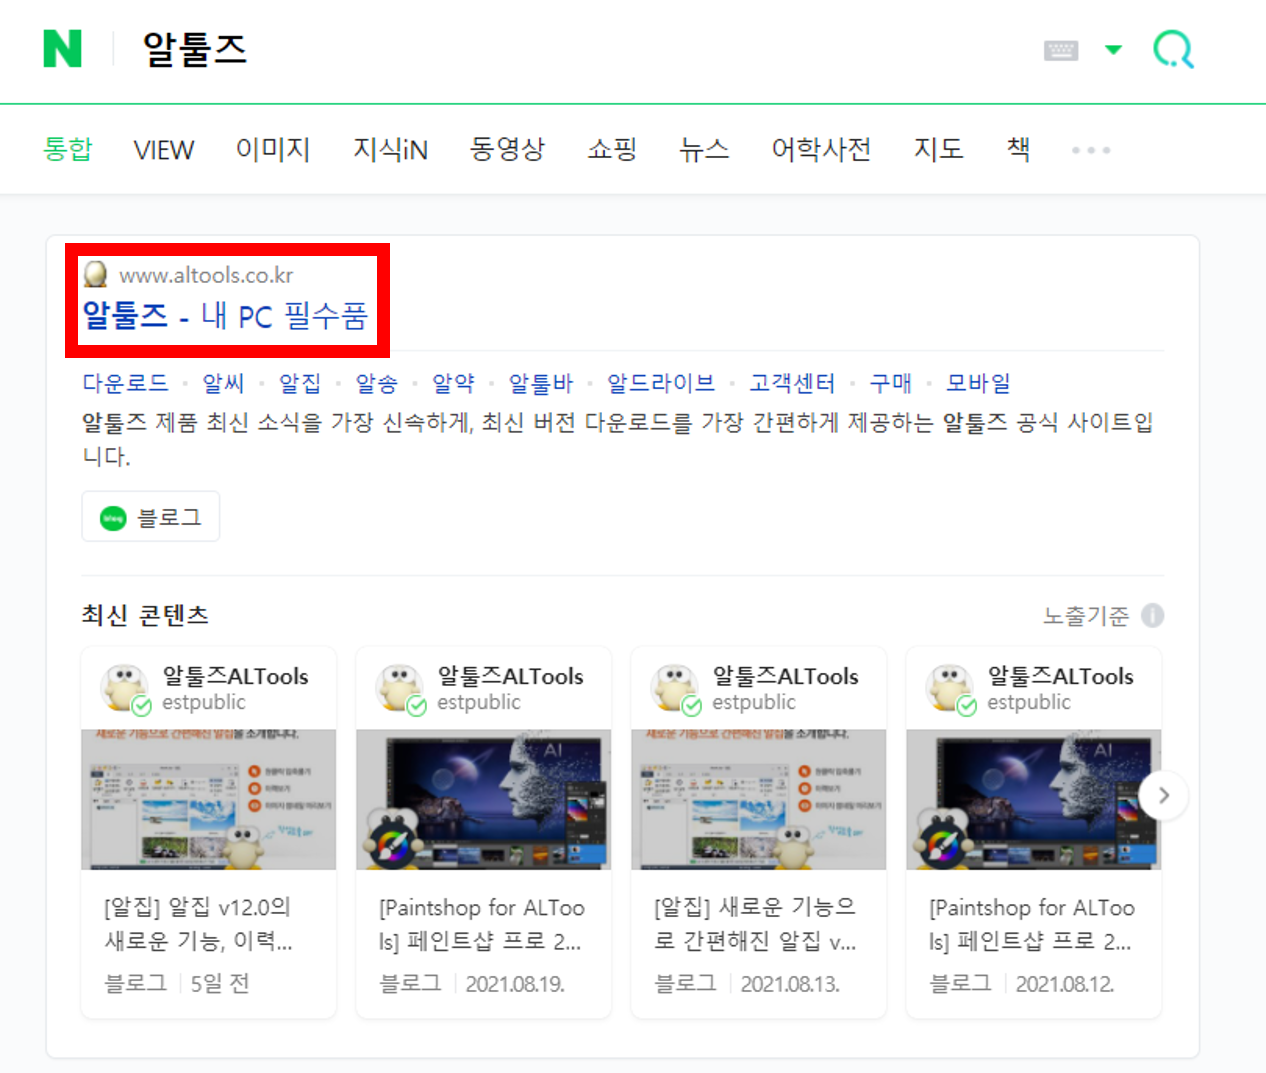Click the www.altools.co.kr URL

tap(206, 275)
